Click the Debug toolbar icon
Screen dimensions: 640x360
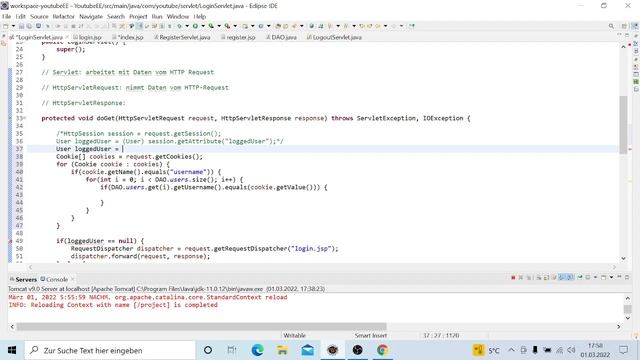point(179,26)
